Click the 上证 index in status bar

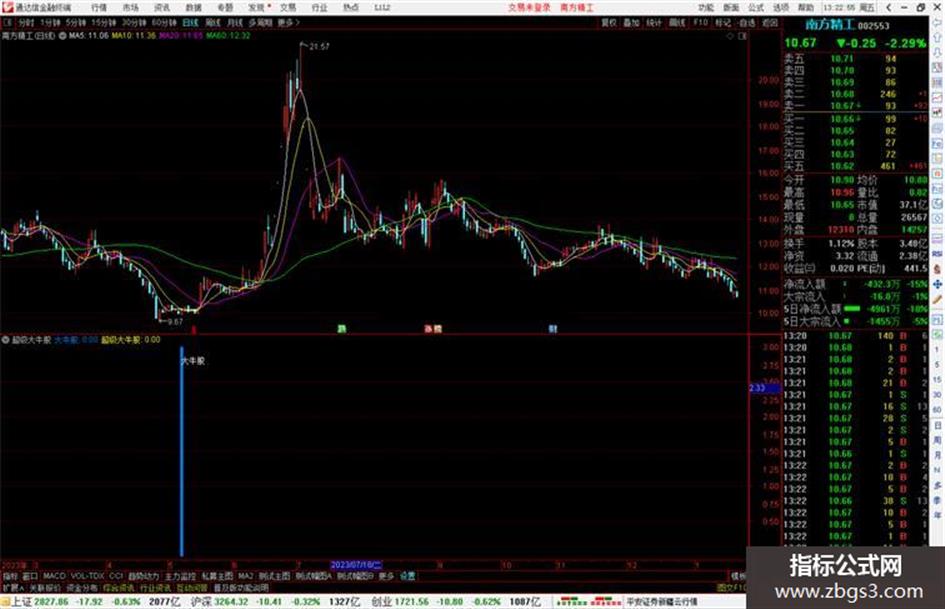tap(21, 602)
